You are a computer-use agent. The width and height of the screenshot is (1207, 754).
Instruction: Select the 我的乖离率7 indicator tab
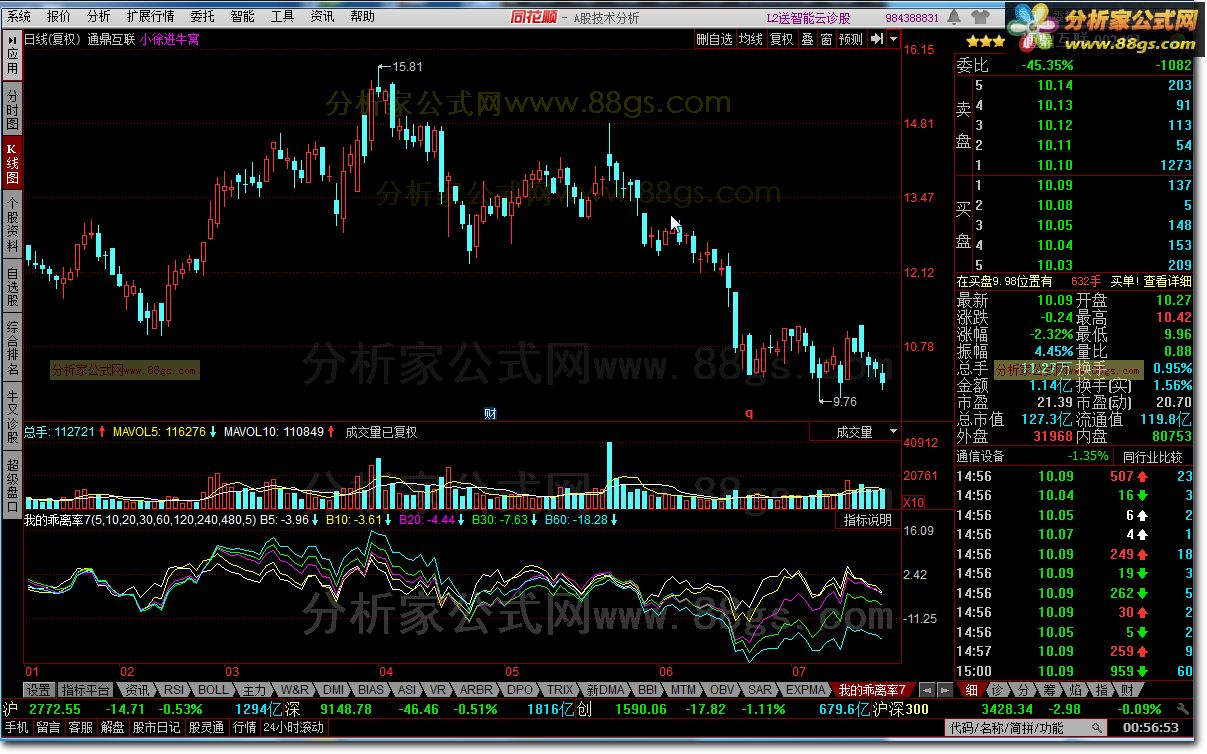[872, 690]
